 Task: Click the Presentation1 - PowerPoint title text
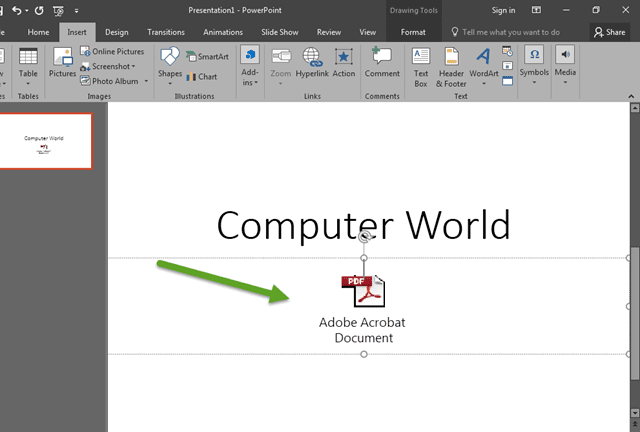(x=235, y=11)
